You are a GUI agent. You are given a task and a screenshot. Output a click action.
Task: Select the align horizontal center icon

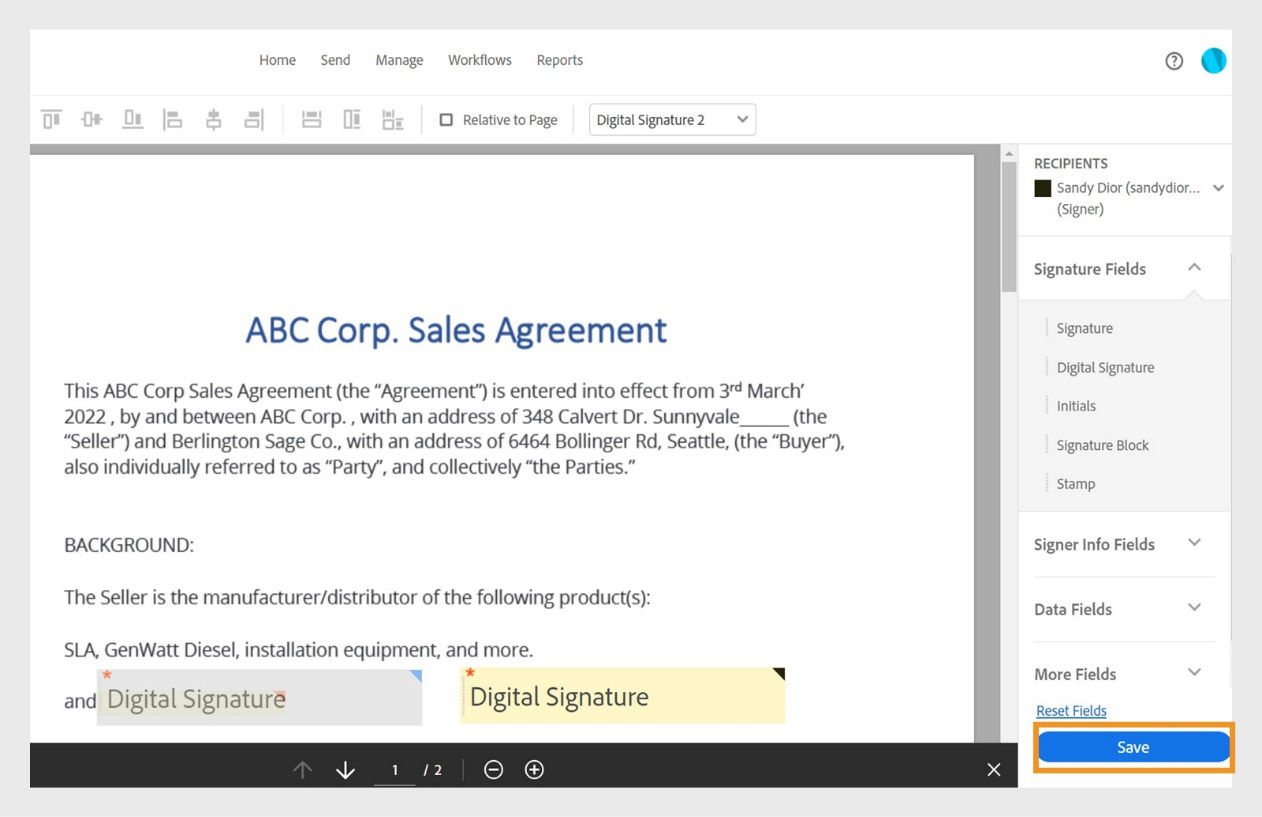tap(213, 119)
